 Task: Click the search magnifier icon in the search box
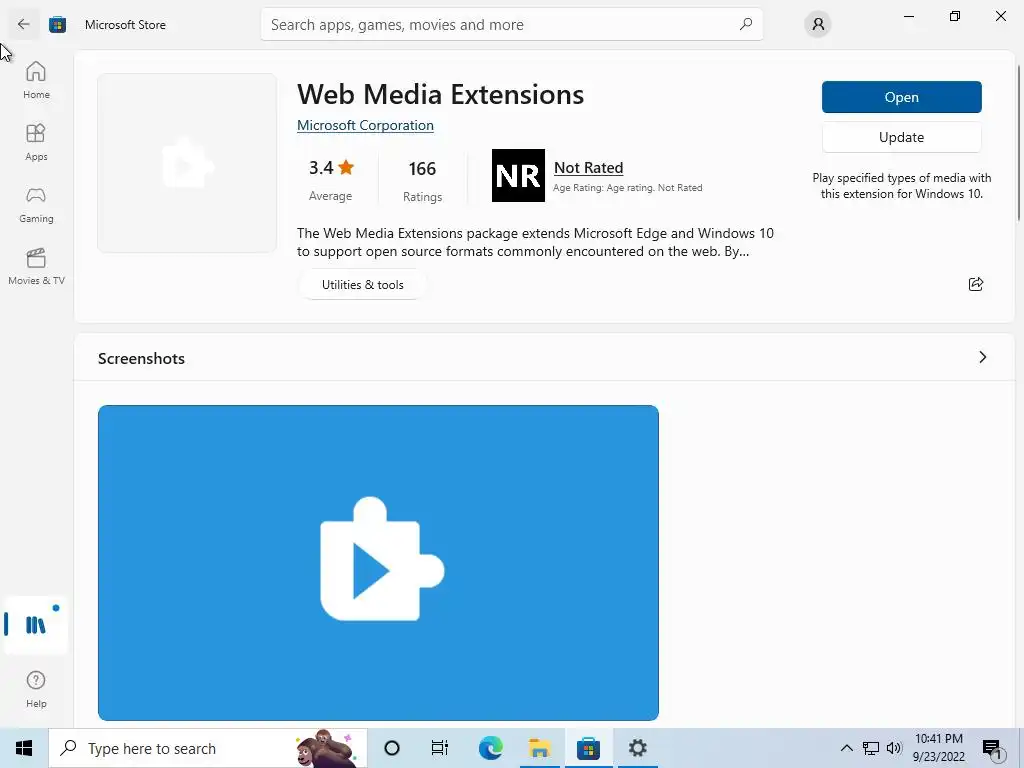tap(745, 25)
